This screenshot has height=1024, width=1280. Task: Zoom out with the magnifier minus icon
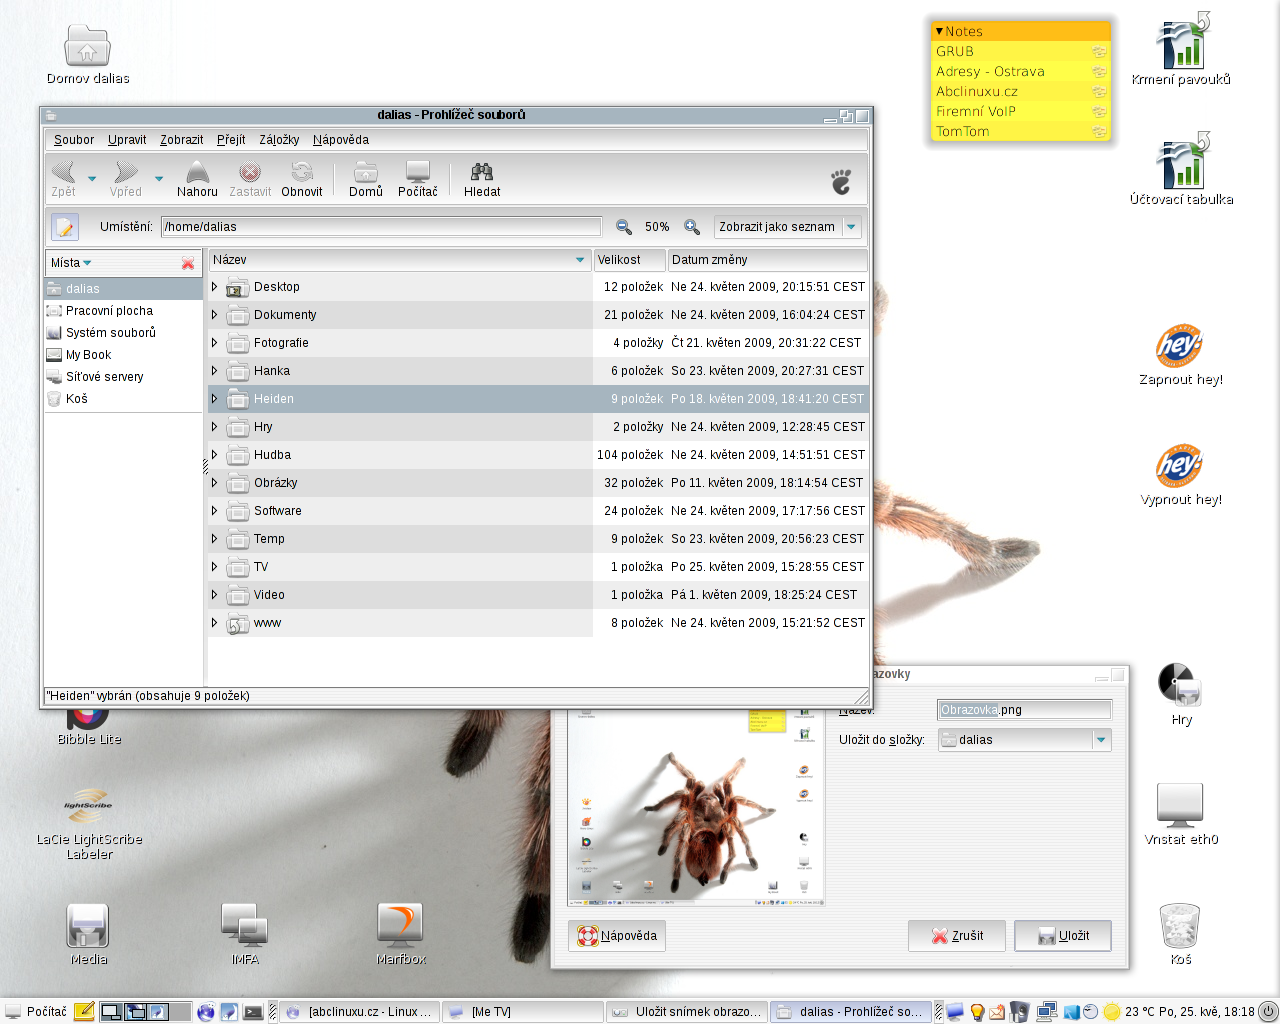tap(624, 227)
